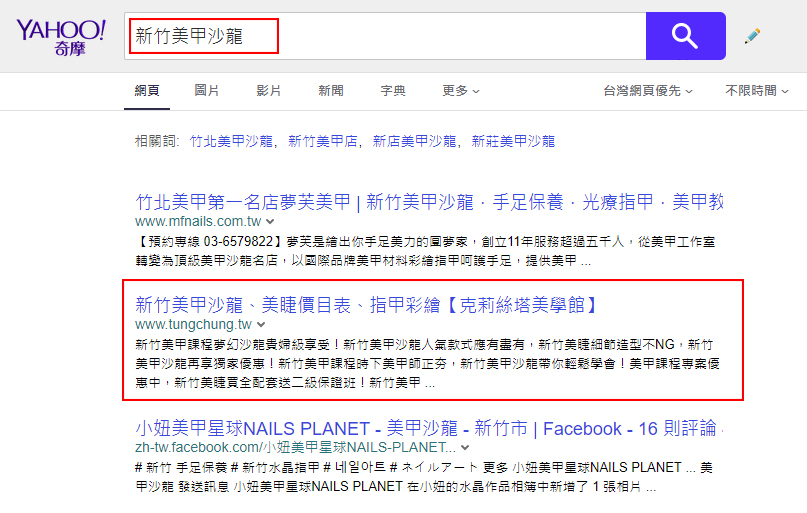Open result 竹北美甲第一名店夢芙美甲
Viewport: 807px width, 513px height.
click(x=430, y=202)
